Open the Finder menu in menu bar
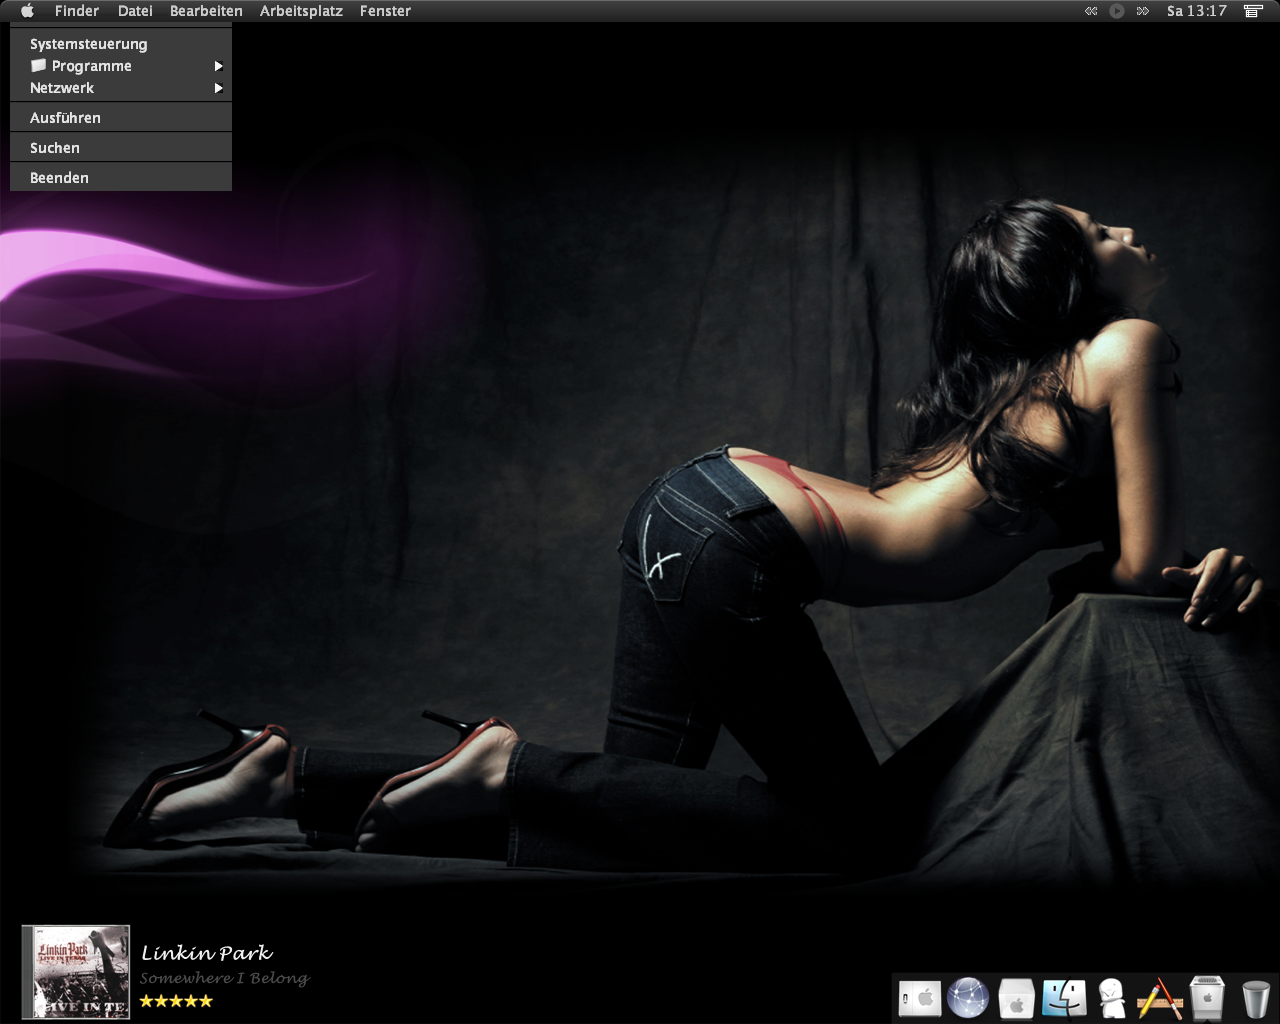 pos(77,11)
